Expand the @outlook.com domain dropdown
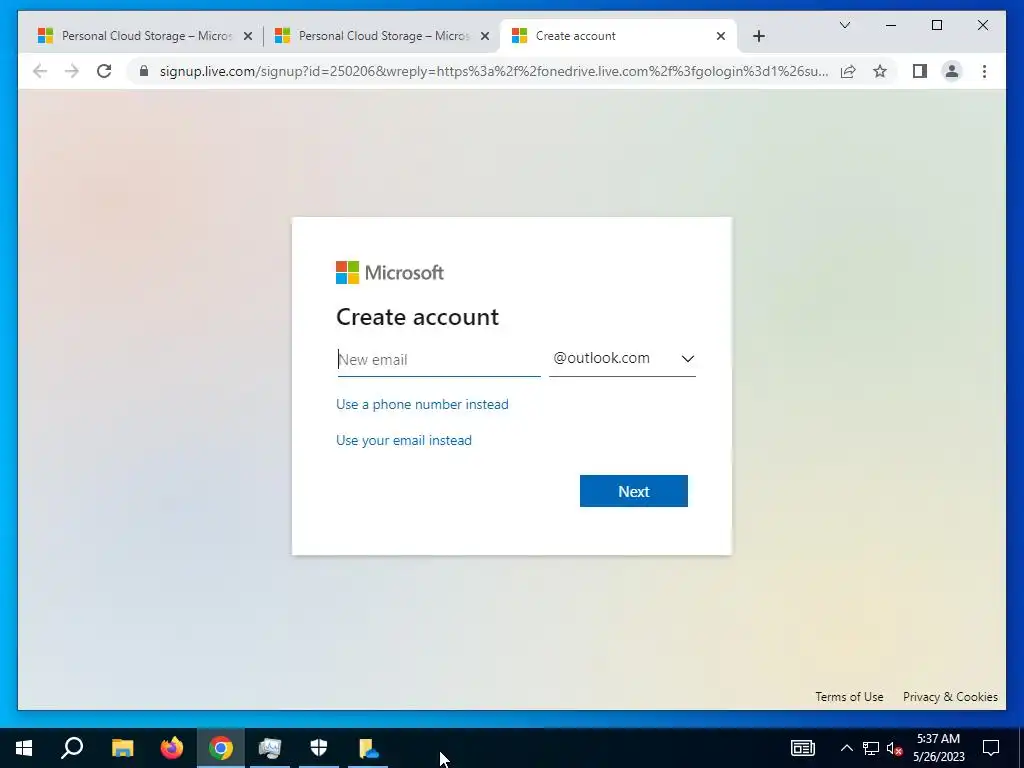The width and height of the screenshot is (1024, 768). point(622,359)
